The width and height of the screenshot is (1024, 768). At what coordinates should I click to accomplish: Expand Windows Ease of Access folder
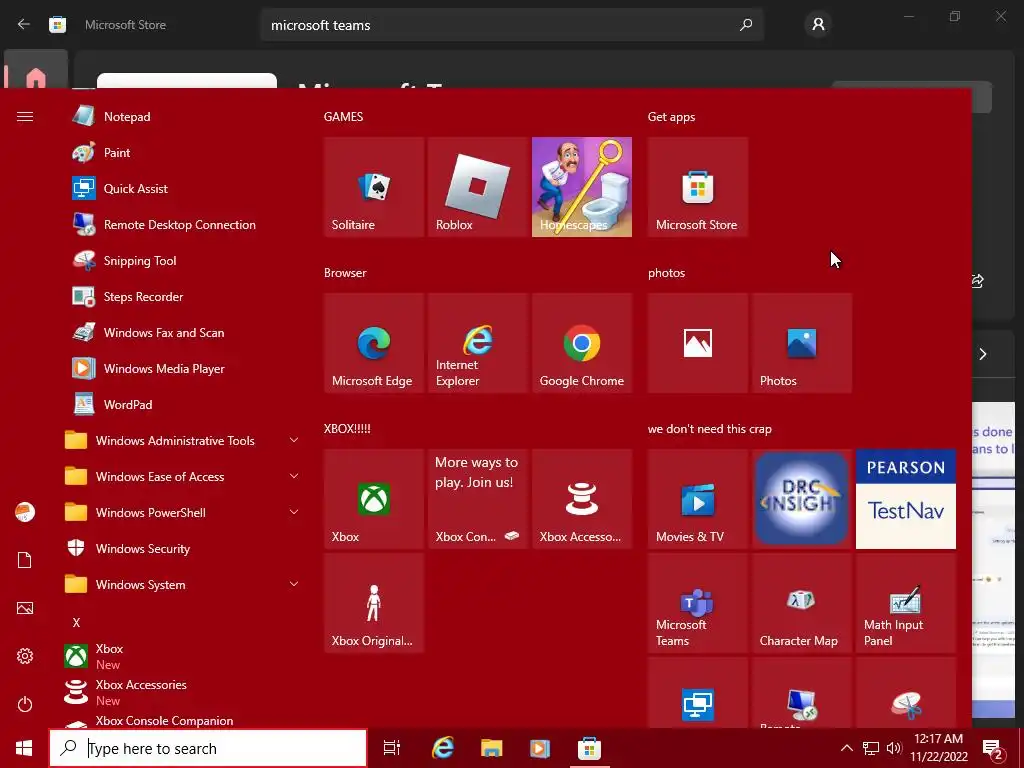[183, 477]
